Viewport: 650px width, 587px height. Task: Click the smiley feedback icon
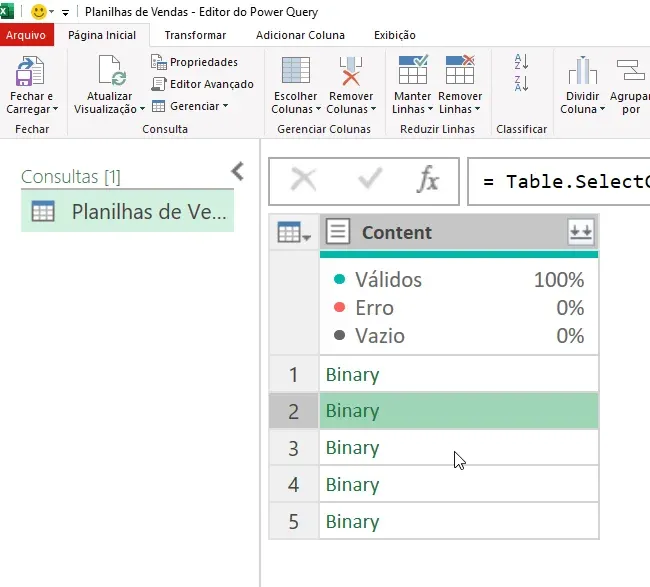[x=39, y=12]
